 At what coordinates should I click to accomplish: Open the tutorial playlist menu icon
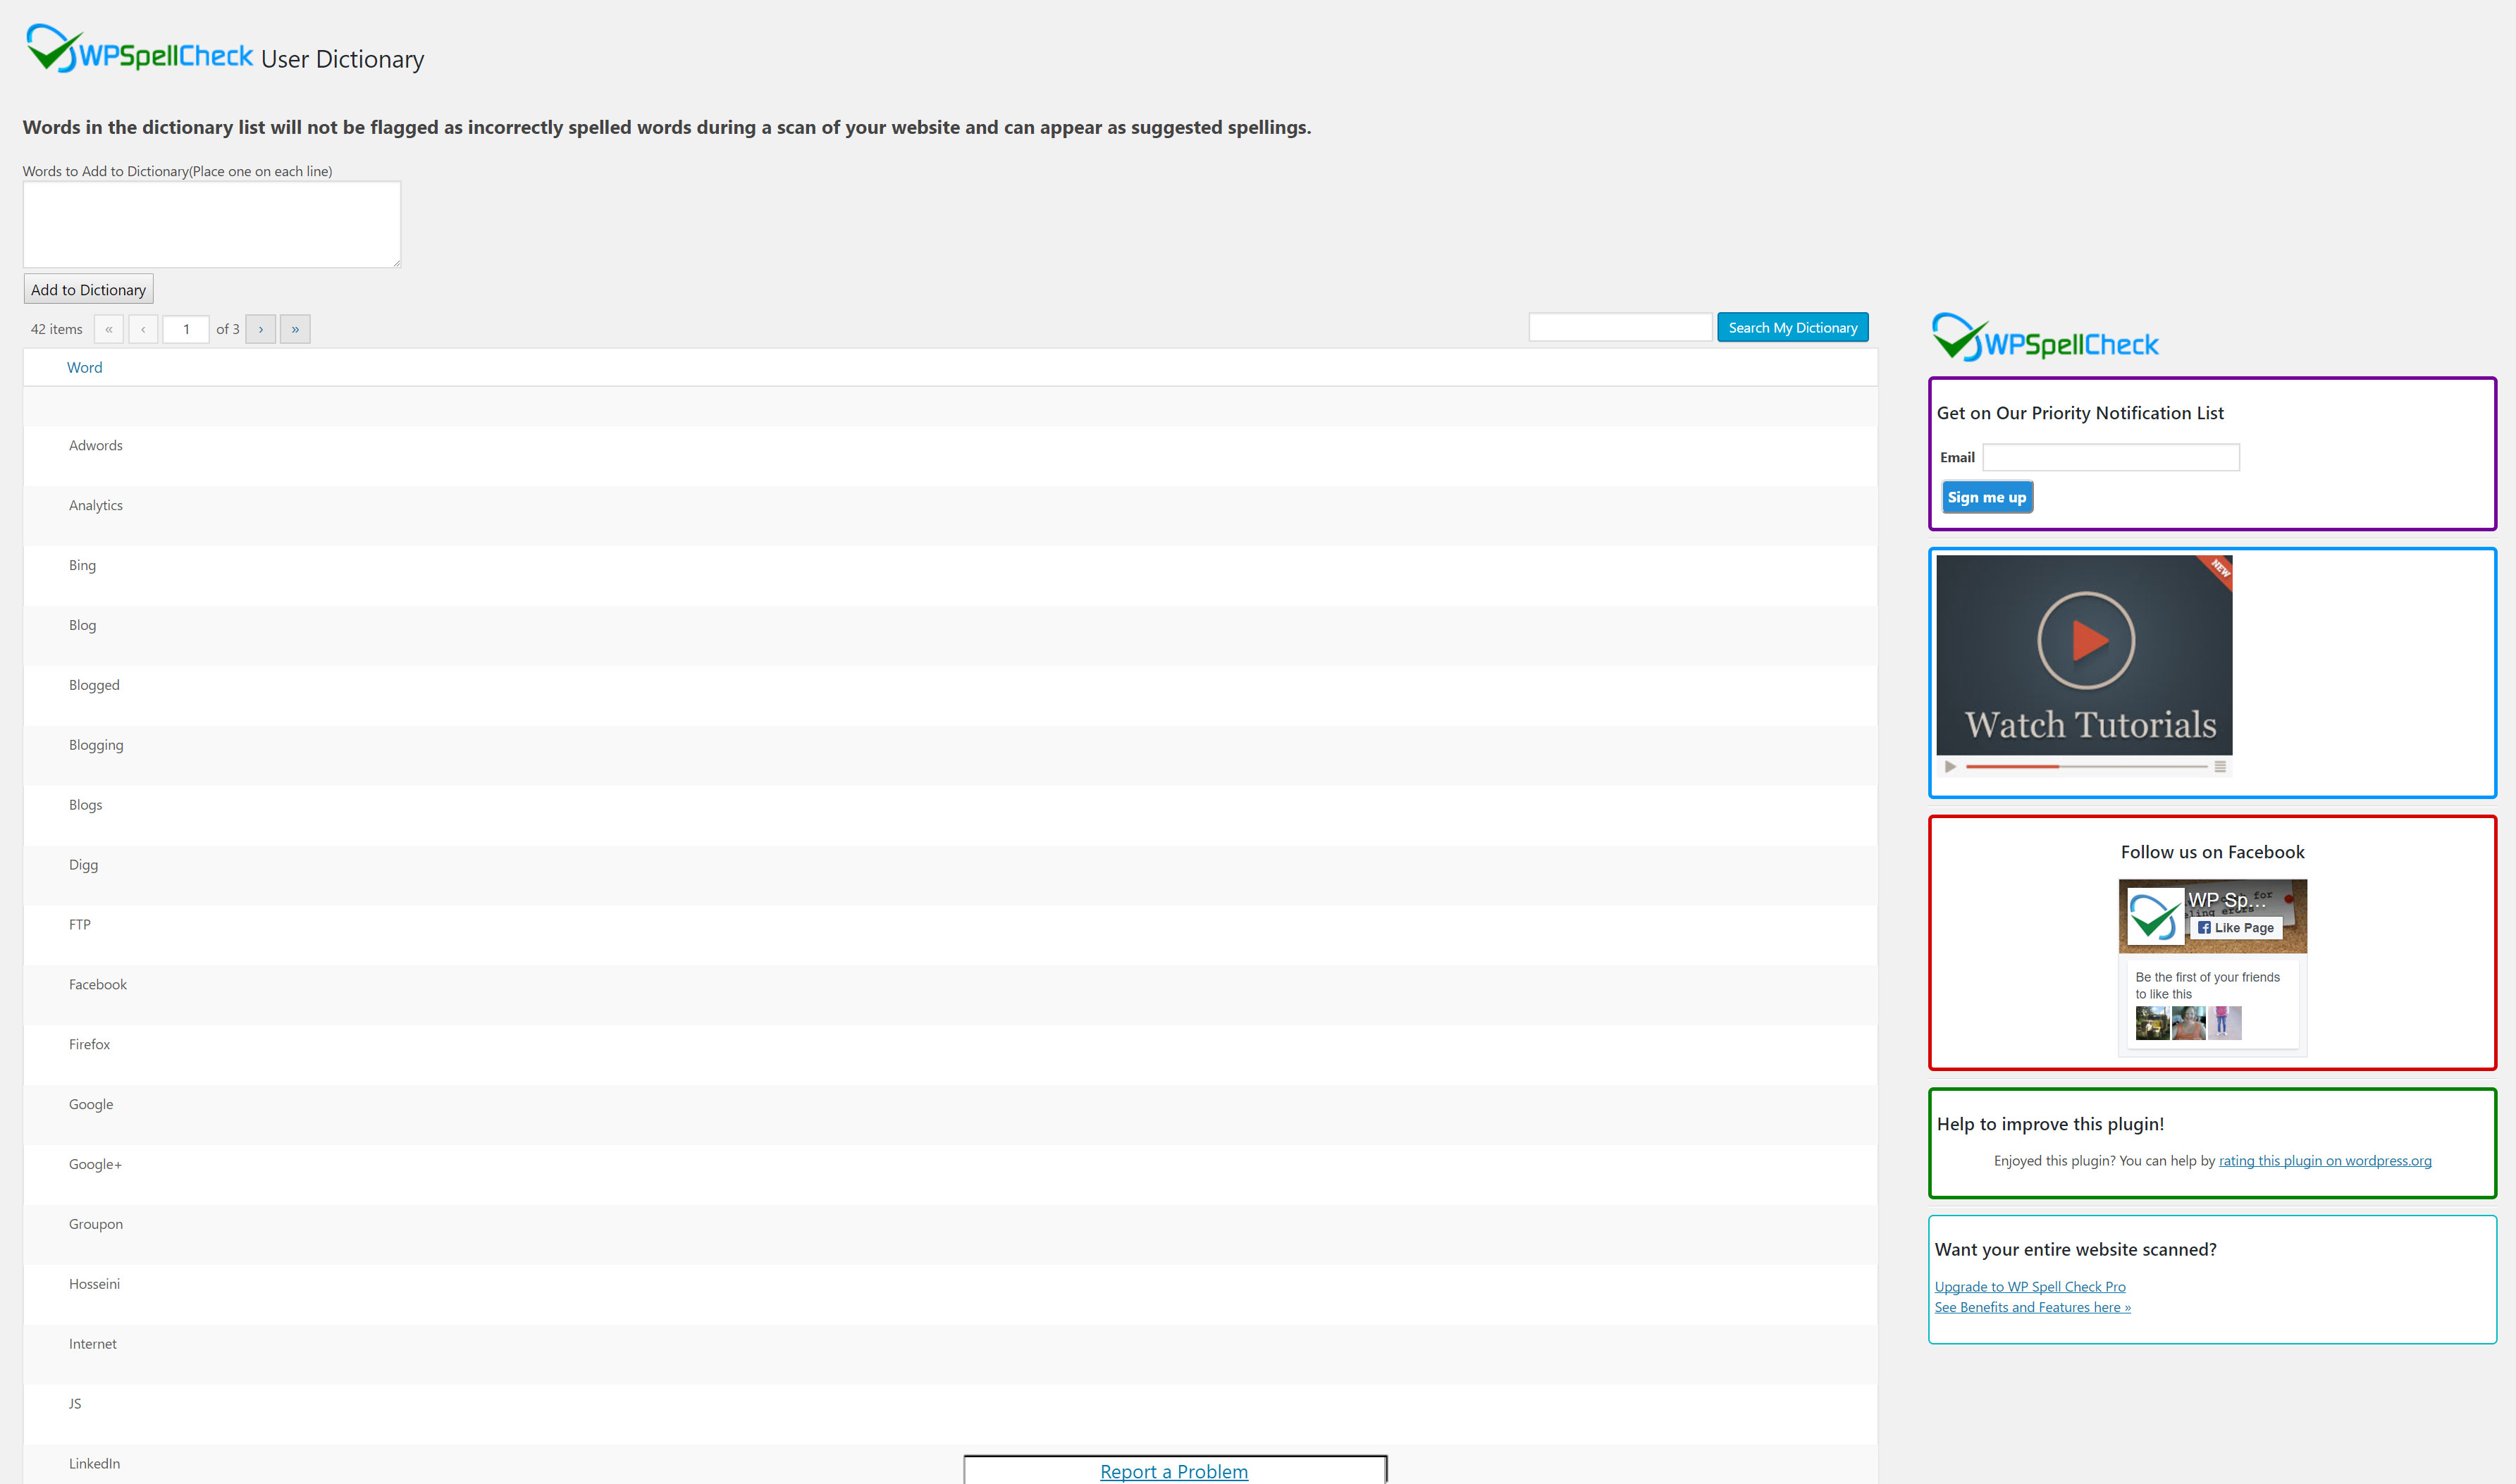[2220, 767]
